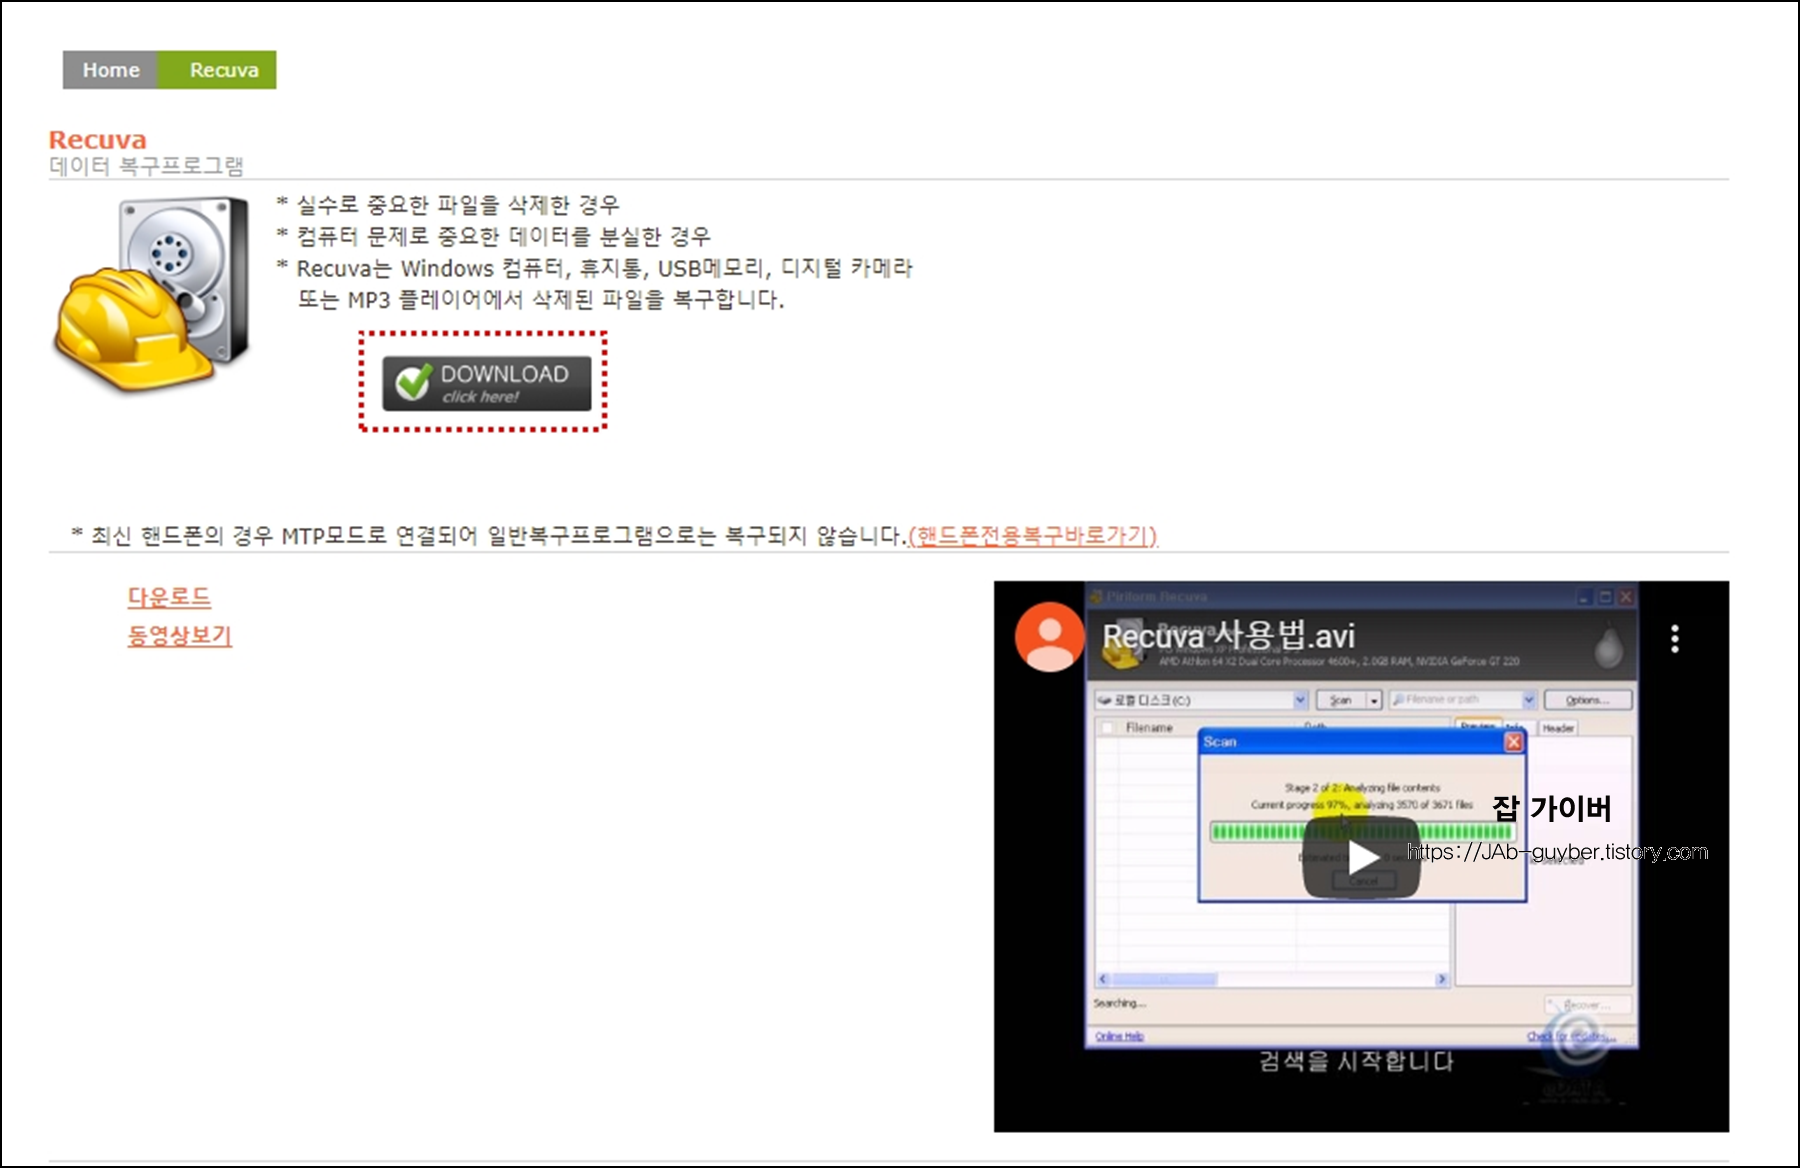Click the Recuva 사용법.avi video title
This screenshot has width=1800, height=1168.
click(x=1229, y=635)
